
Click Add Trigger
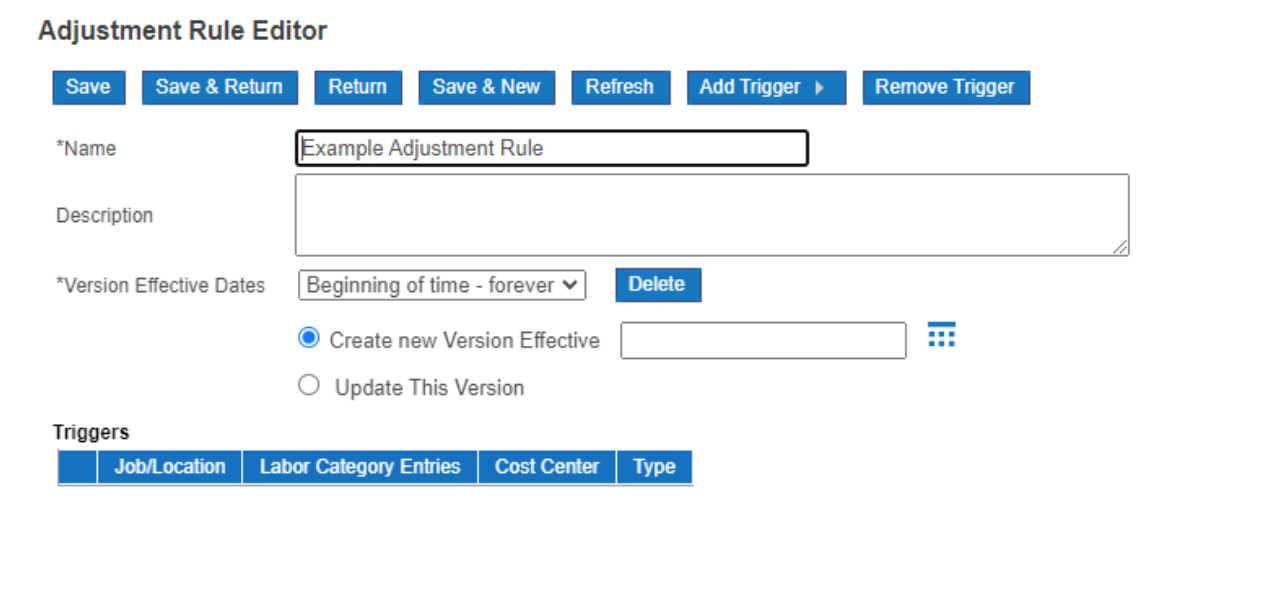(x=755, y=87)
